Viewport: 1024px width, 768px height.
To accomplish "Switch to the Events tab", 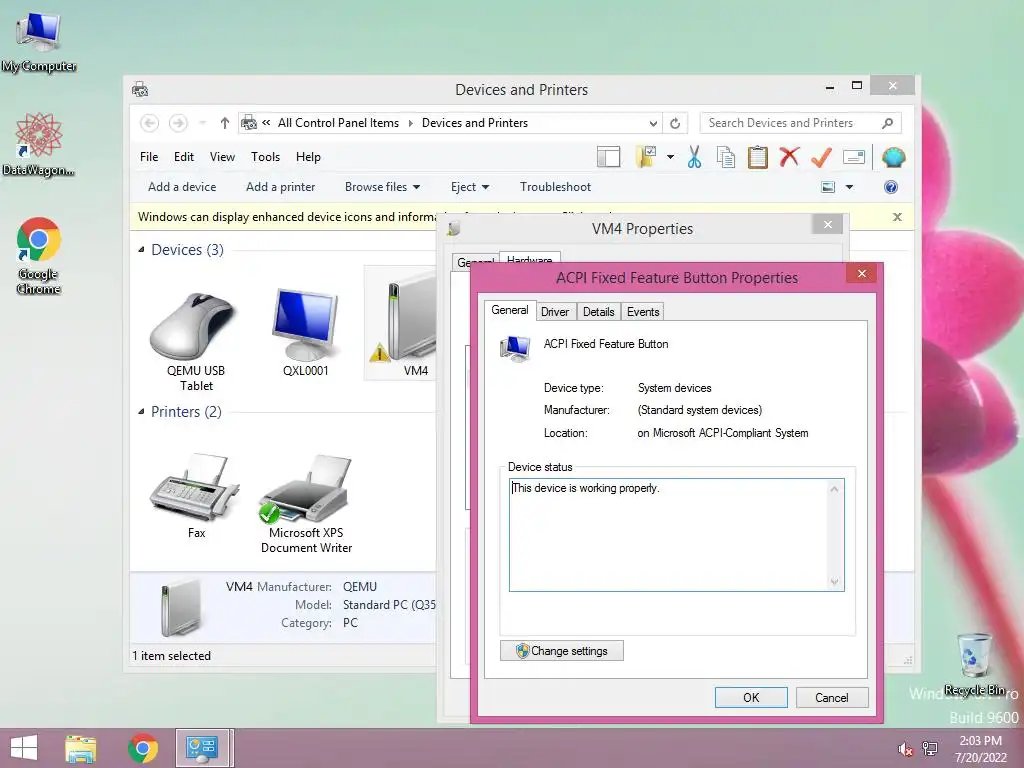I will [x=643, y=312].
